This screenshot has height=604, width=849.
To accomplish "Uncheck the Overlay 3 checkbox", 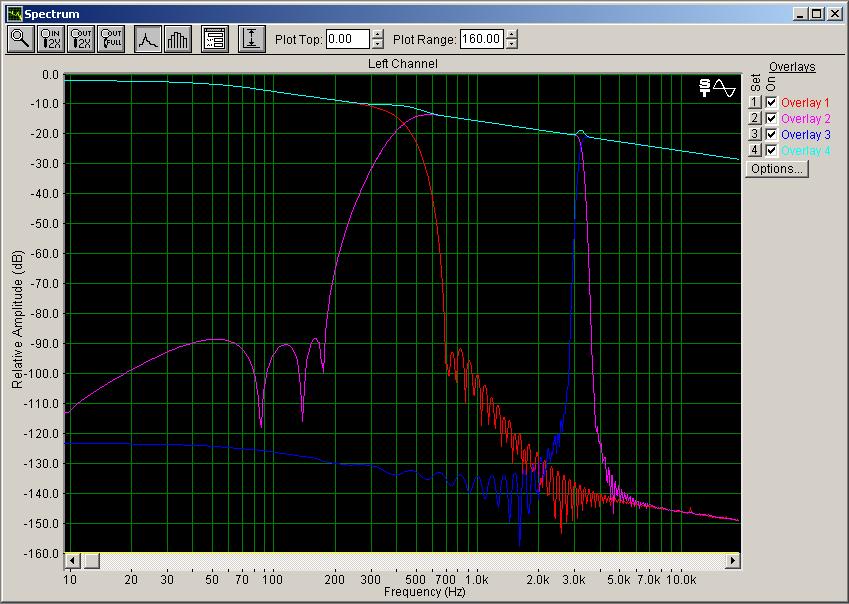I will 772,134.
